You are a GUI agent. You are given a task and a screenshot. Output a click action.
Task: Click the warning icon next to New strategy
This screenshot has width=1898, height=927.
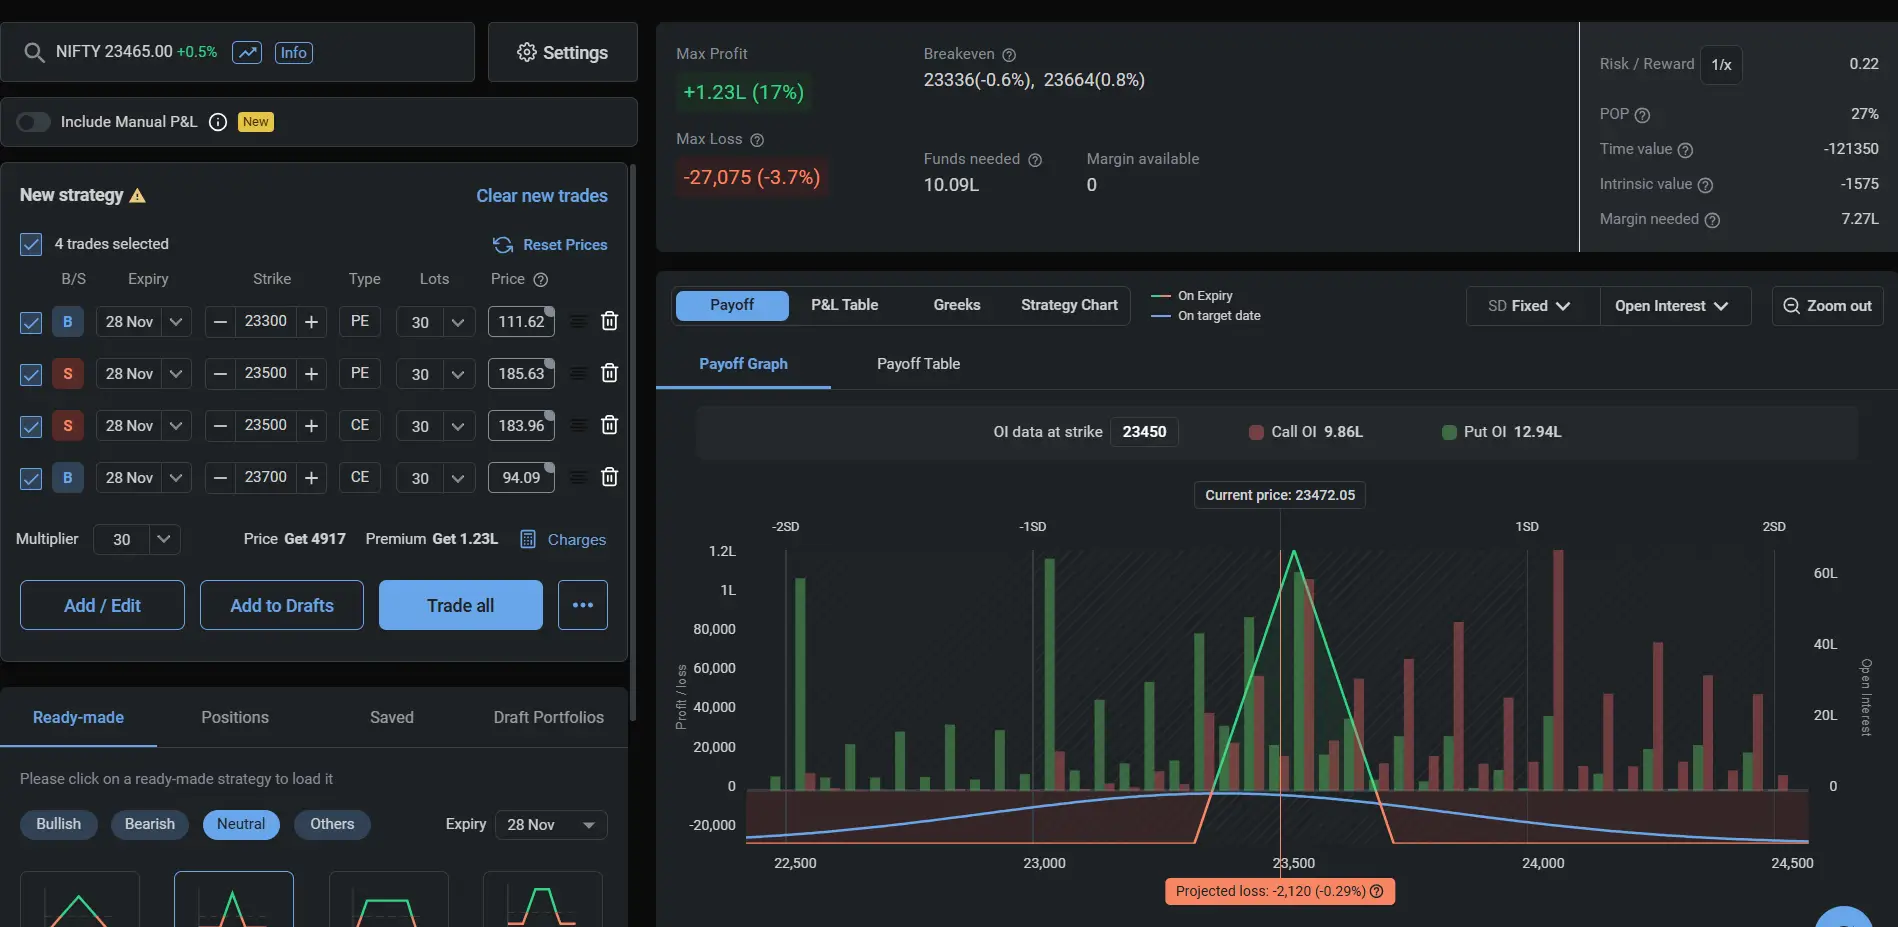(138, 195)
